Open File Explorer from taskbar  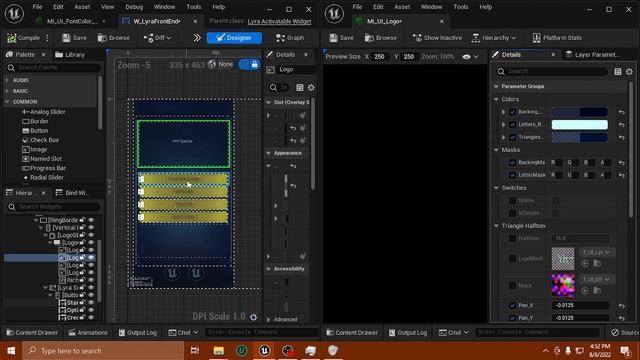coord(219,351)
